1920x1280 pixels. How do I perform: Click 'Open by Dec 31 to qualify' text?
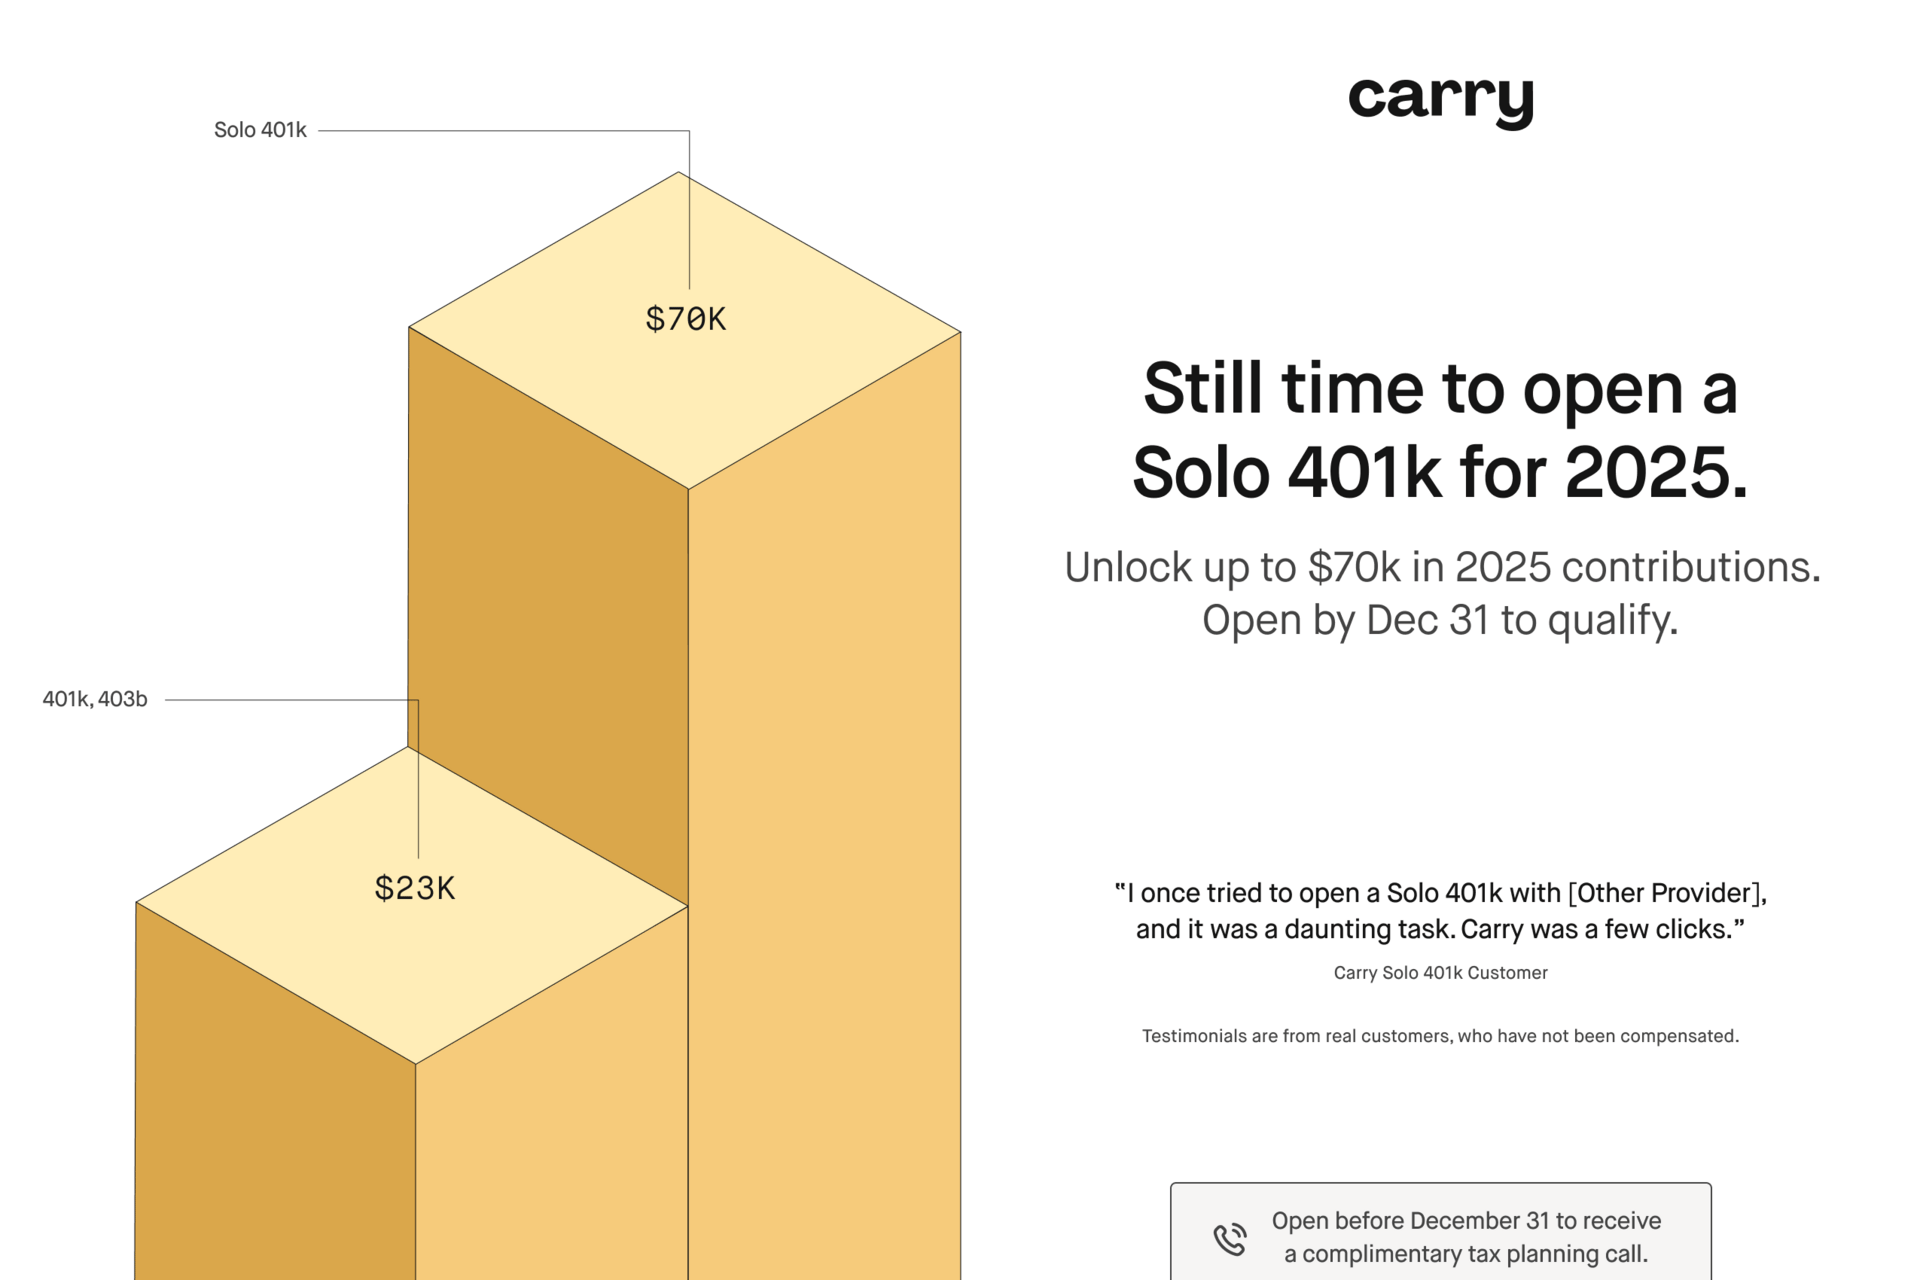click(1440, 620)
